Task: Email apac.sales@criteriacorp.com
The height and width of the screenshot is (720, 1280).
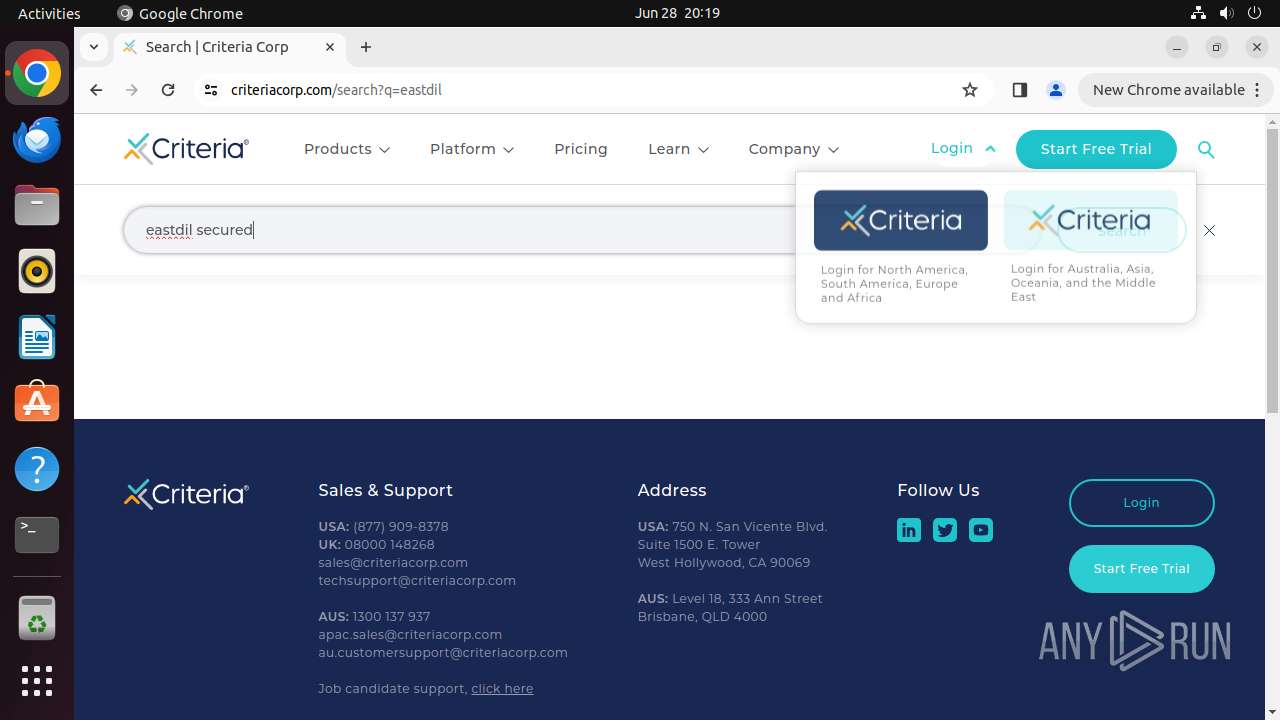Action: (410, 634)
